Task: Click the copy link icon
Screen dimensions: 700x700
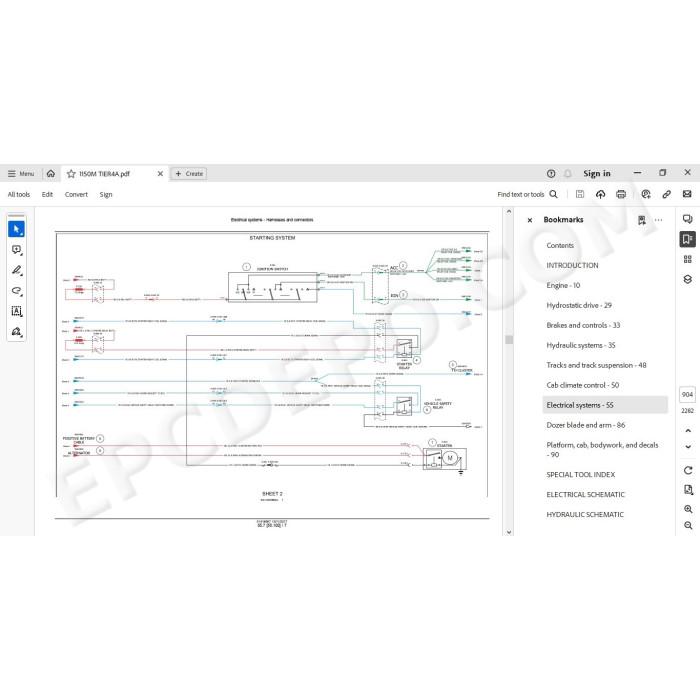Action: coord(667,194)
